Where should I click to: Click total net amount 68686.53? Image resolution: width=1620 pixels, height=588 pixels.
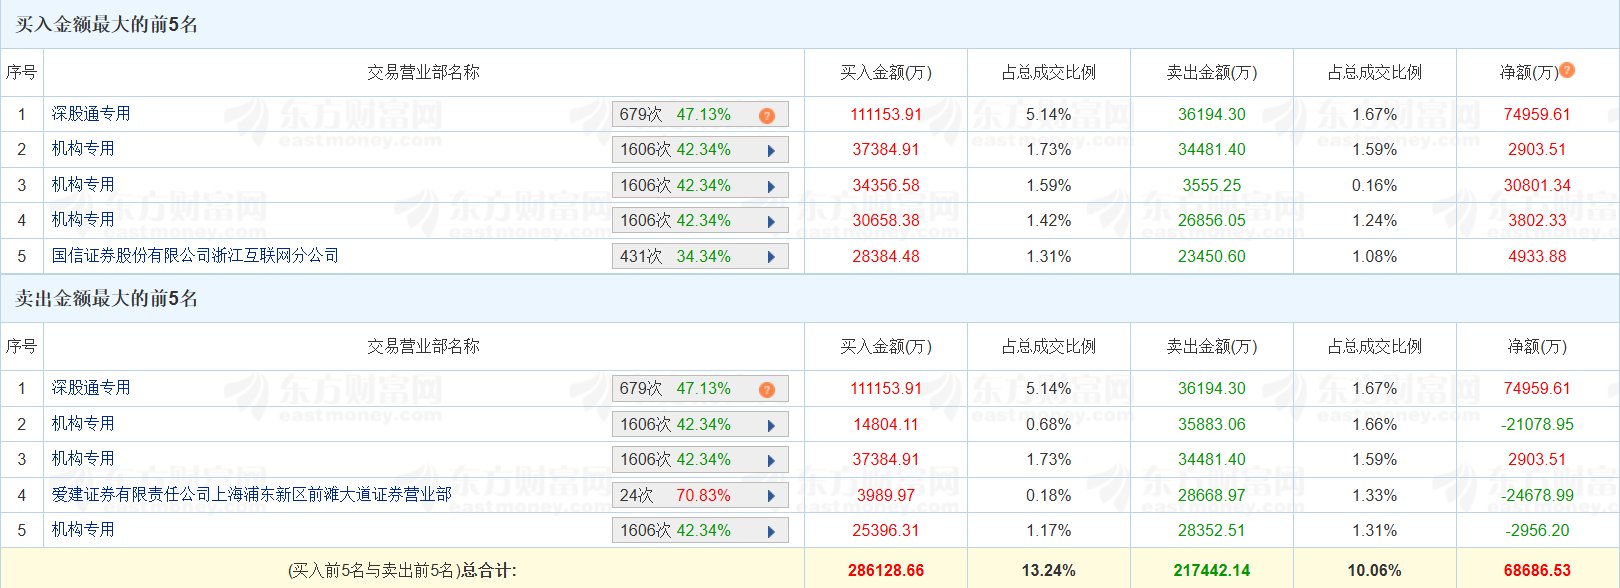[x=1537, y=570]
